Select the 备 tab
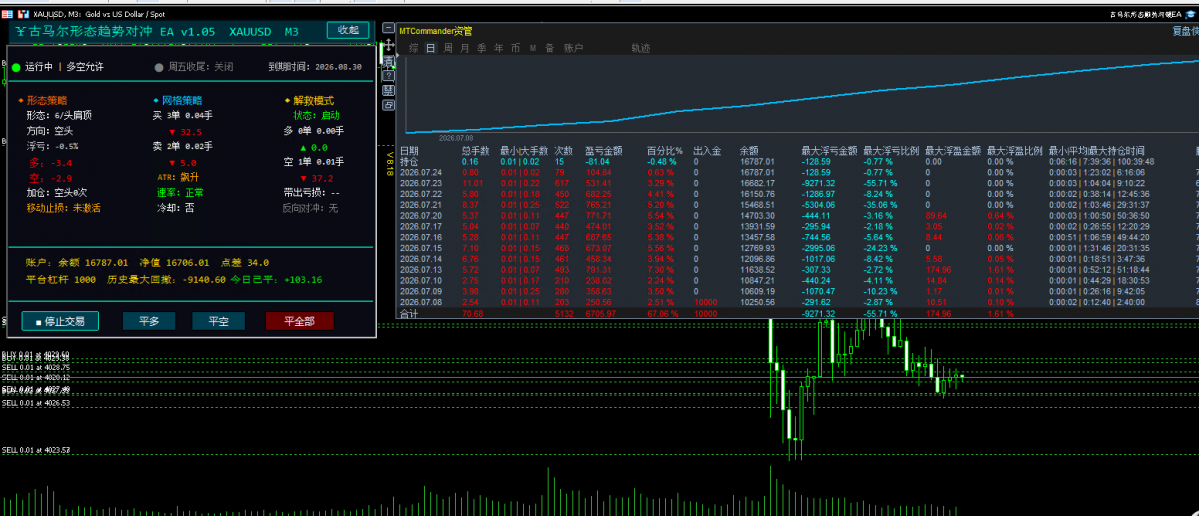 [549, 48]
